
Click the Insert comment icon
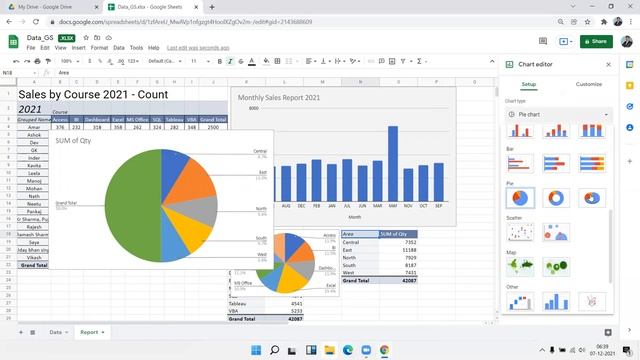[381, 61]
